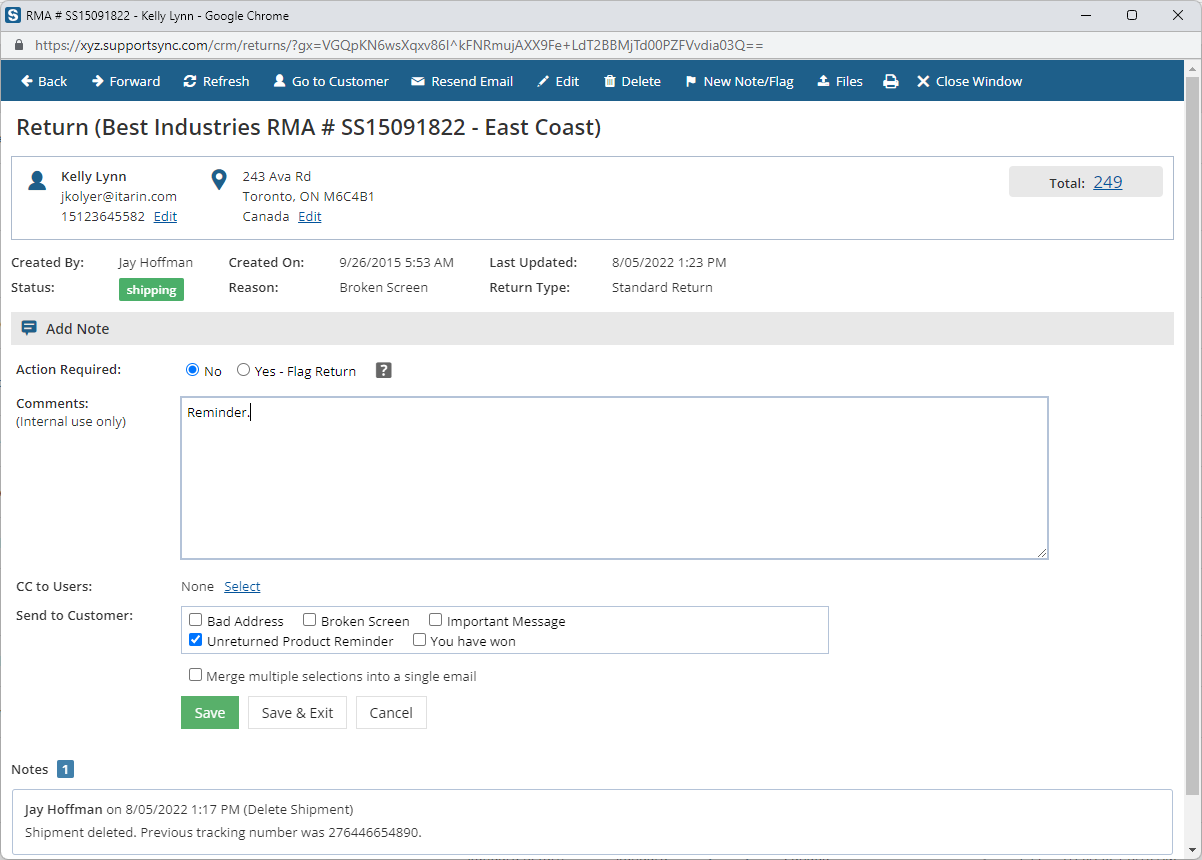Click the Save & Exit button

click(297, 713)
